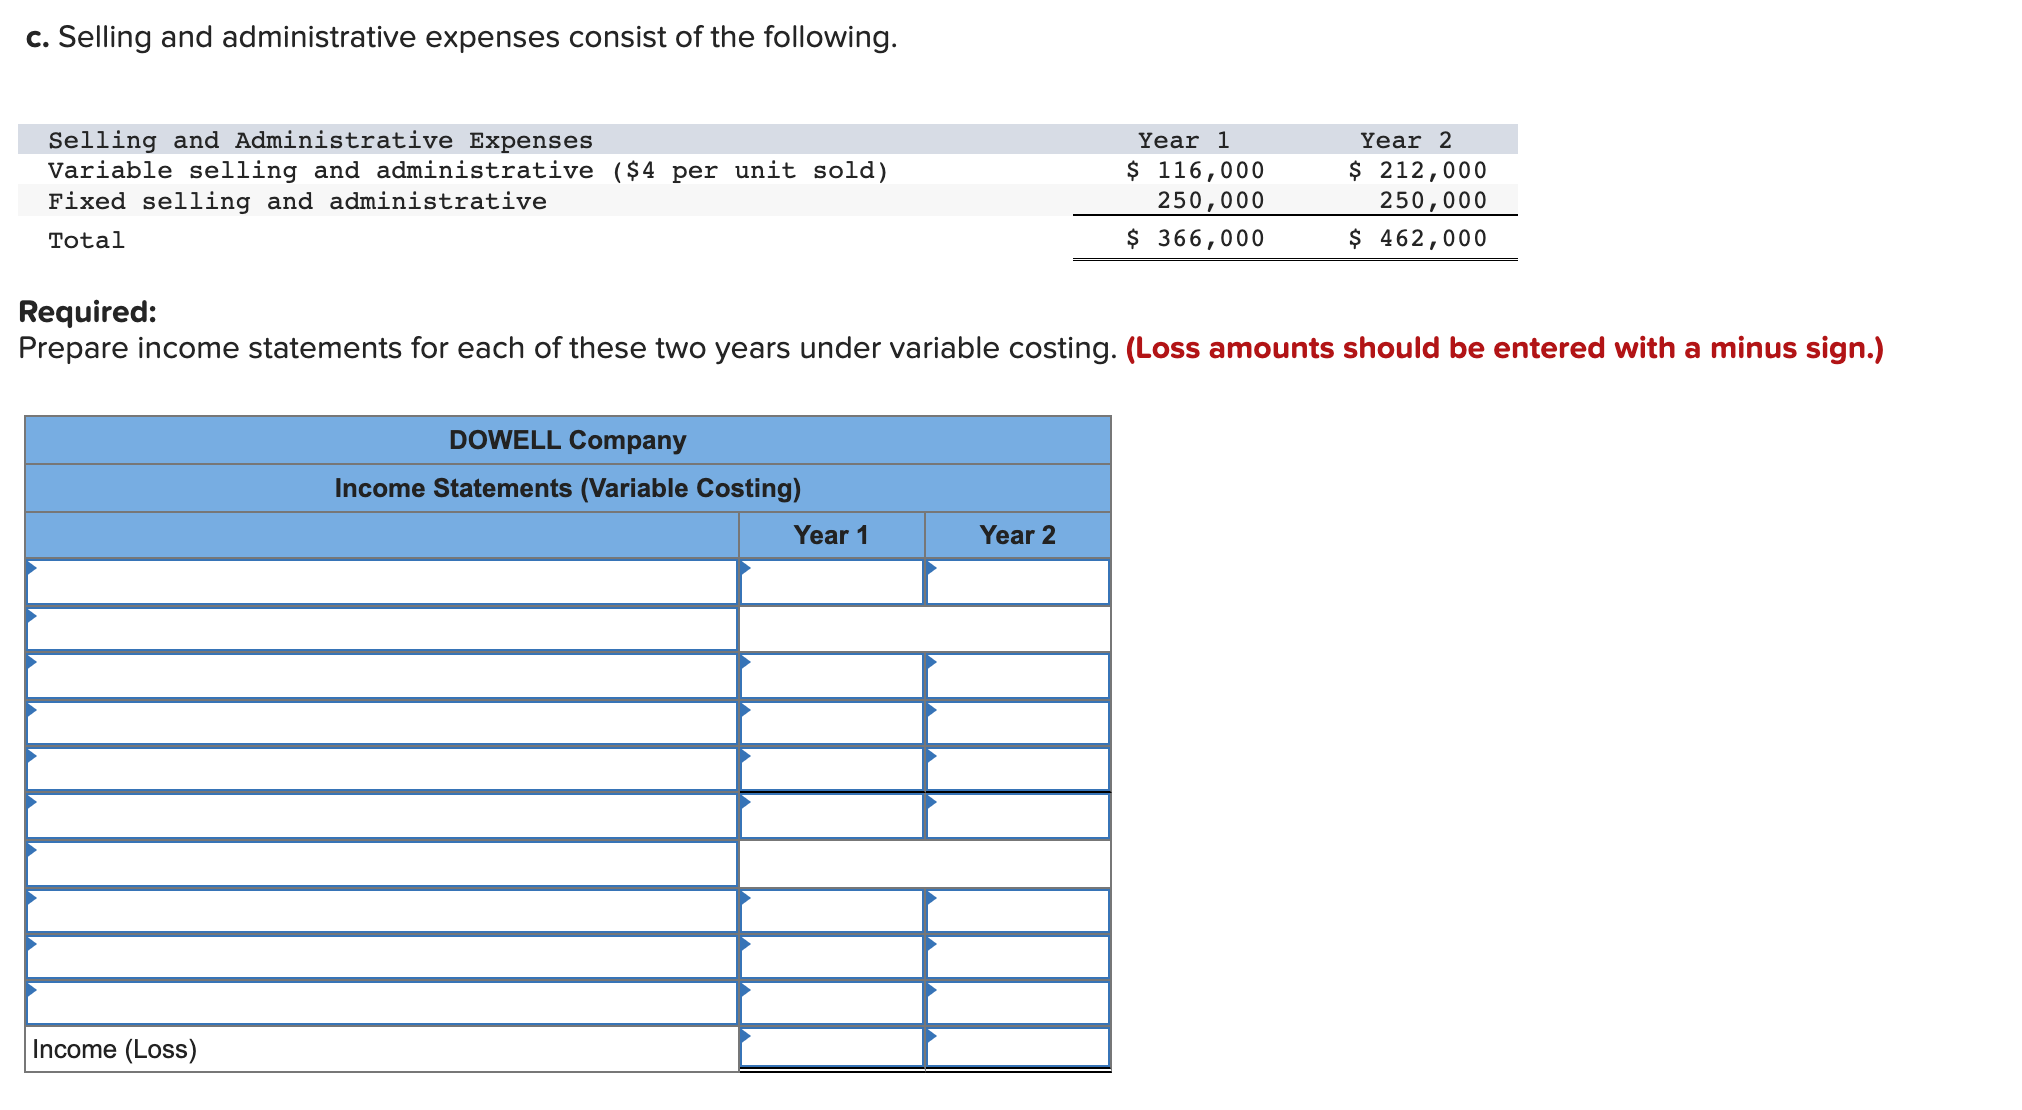Click the Income Statements (Variable Costing) header
This screenshot has width=2022, height=1110.
(567, 488)
